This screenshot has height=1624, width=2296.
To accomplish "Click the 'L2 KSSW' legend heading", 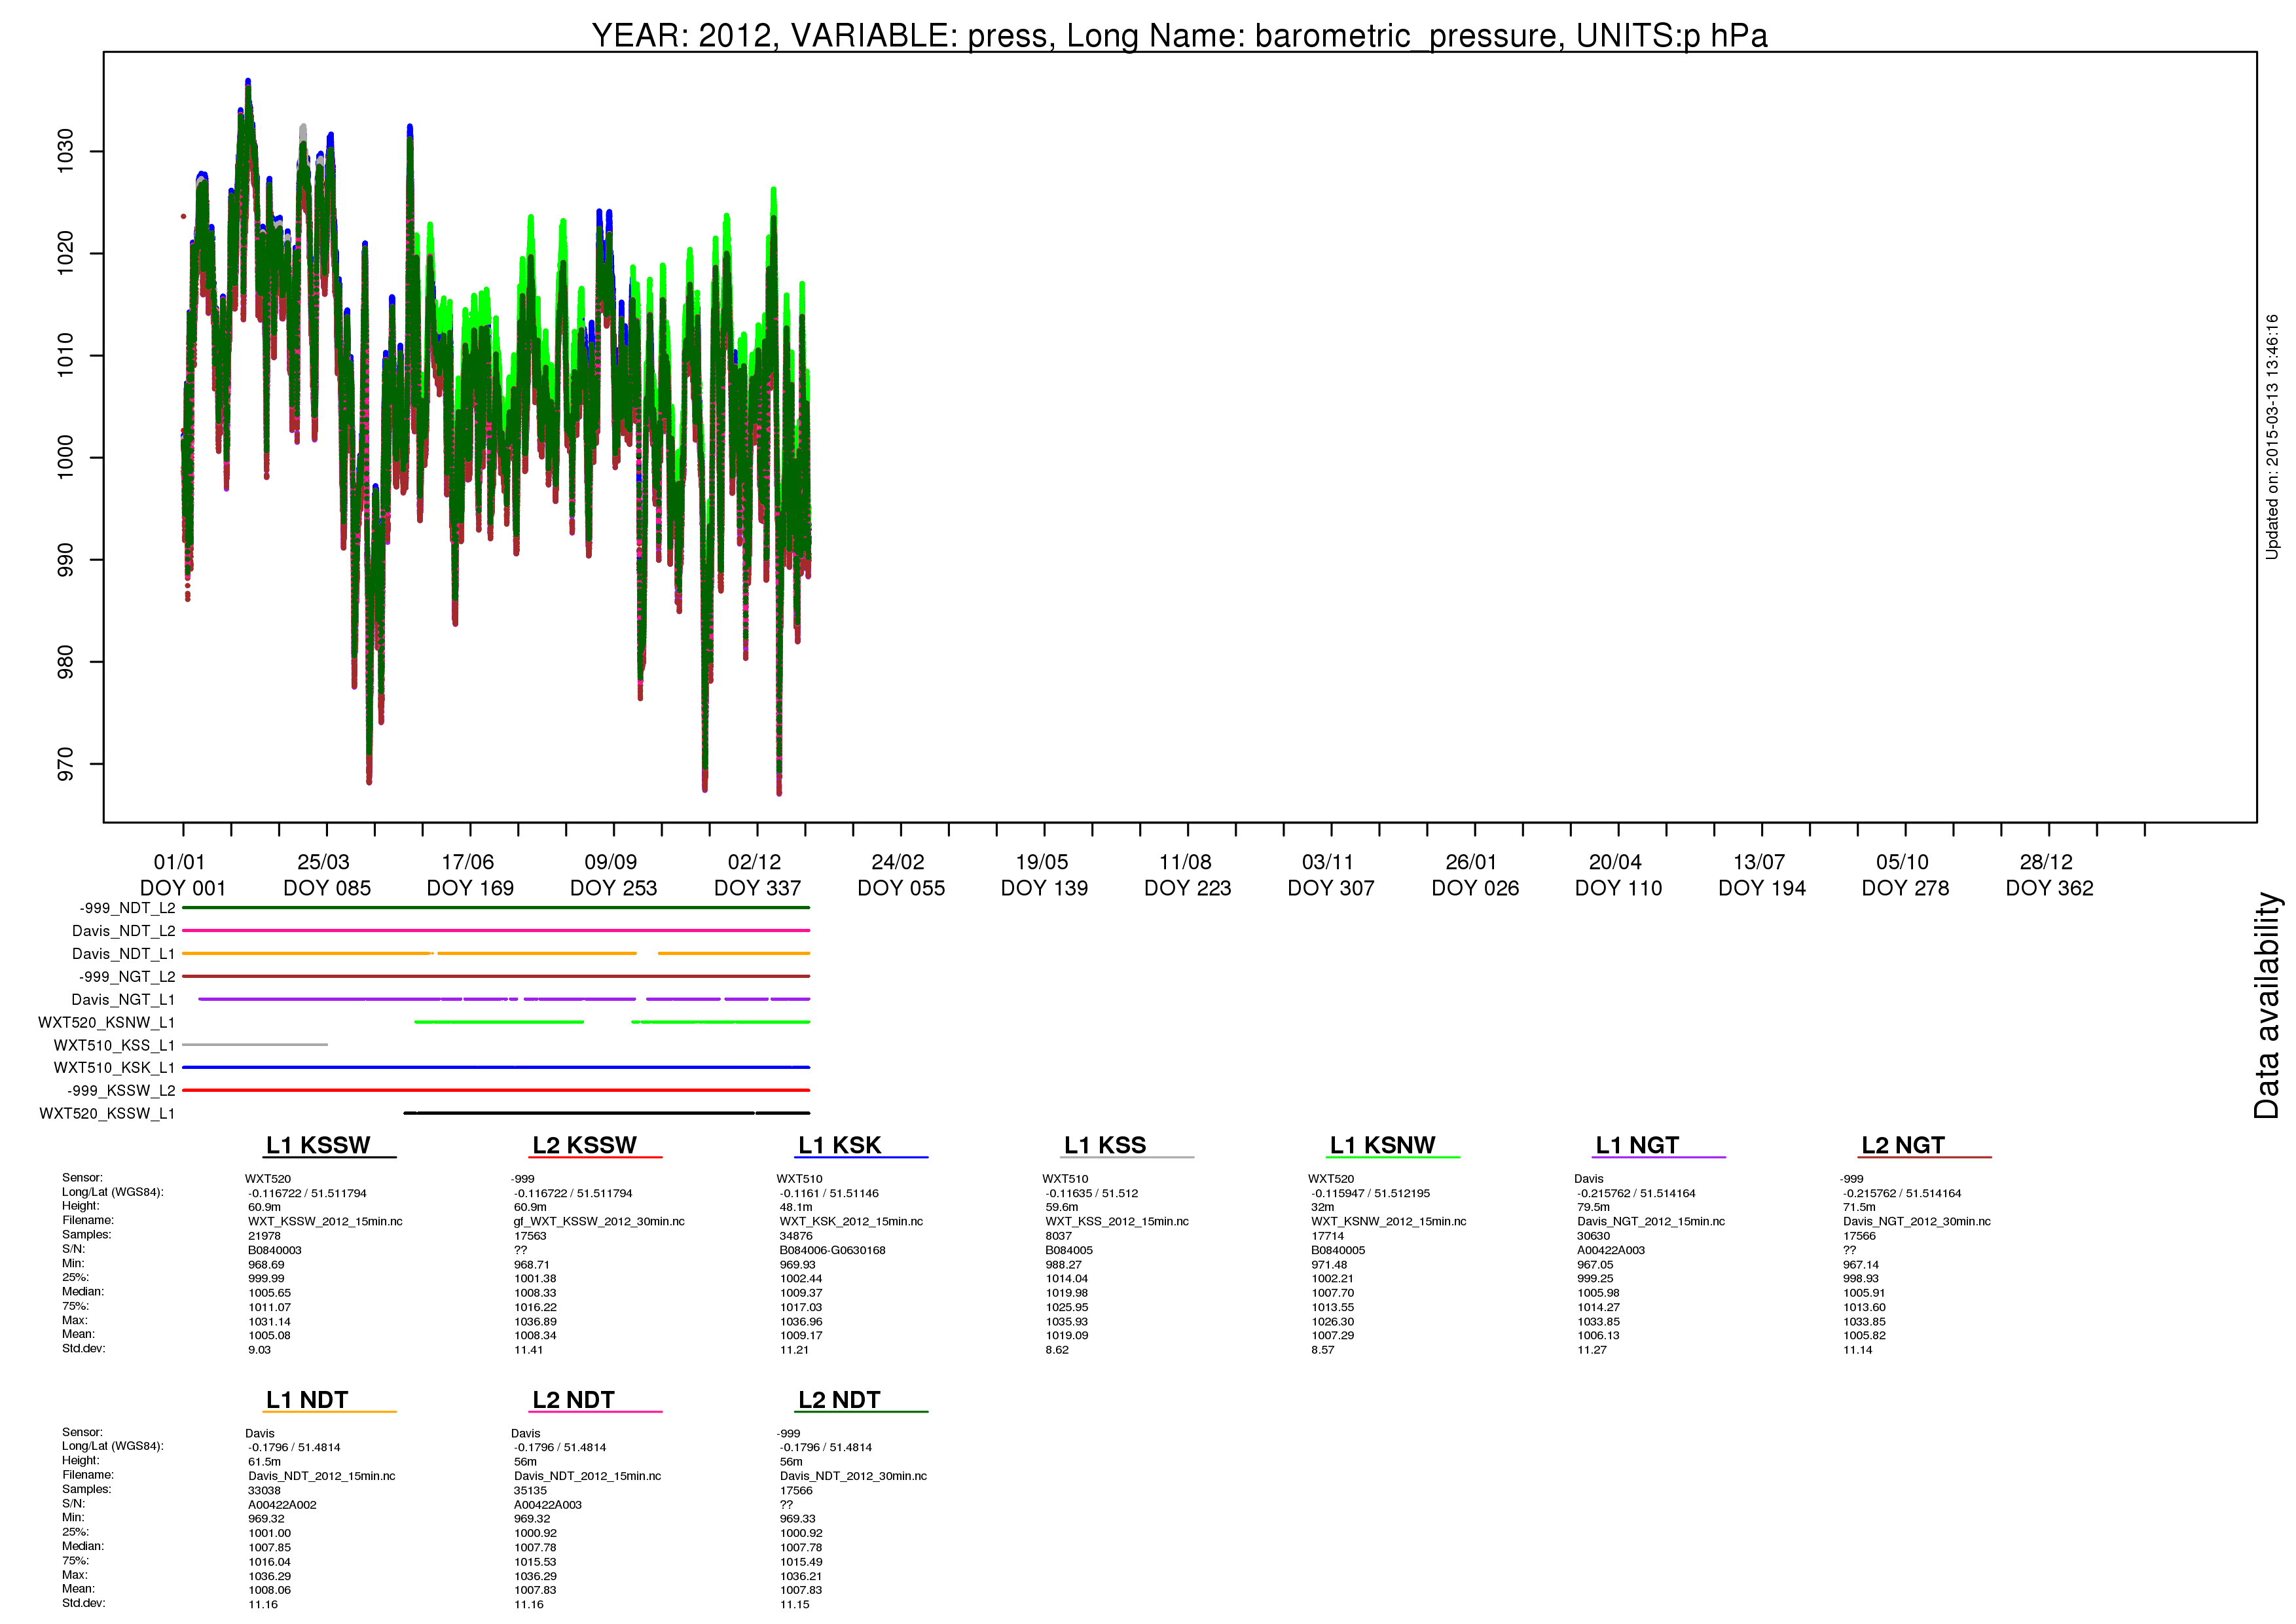I will [x=584, y=1146].
